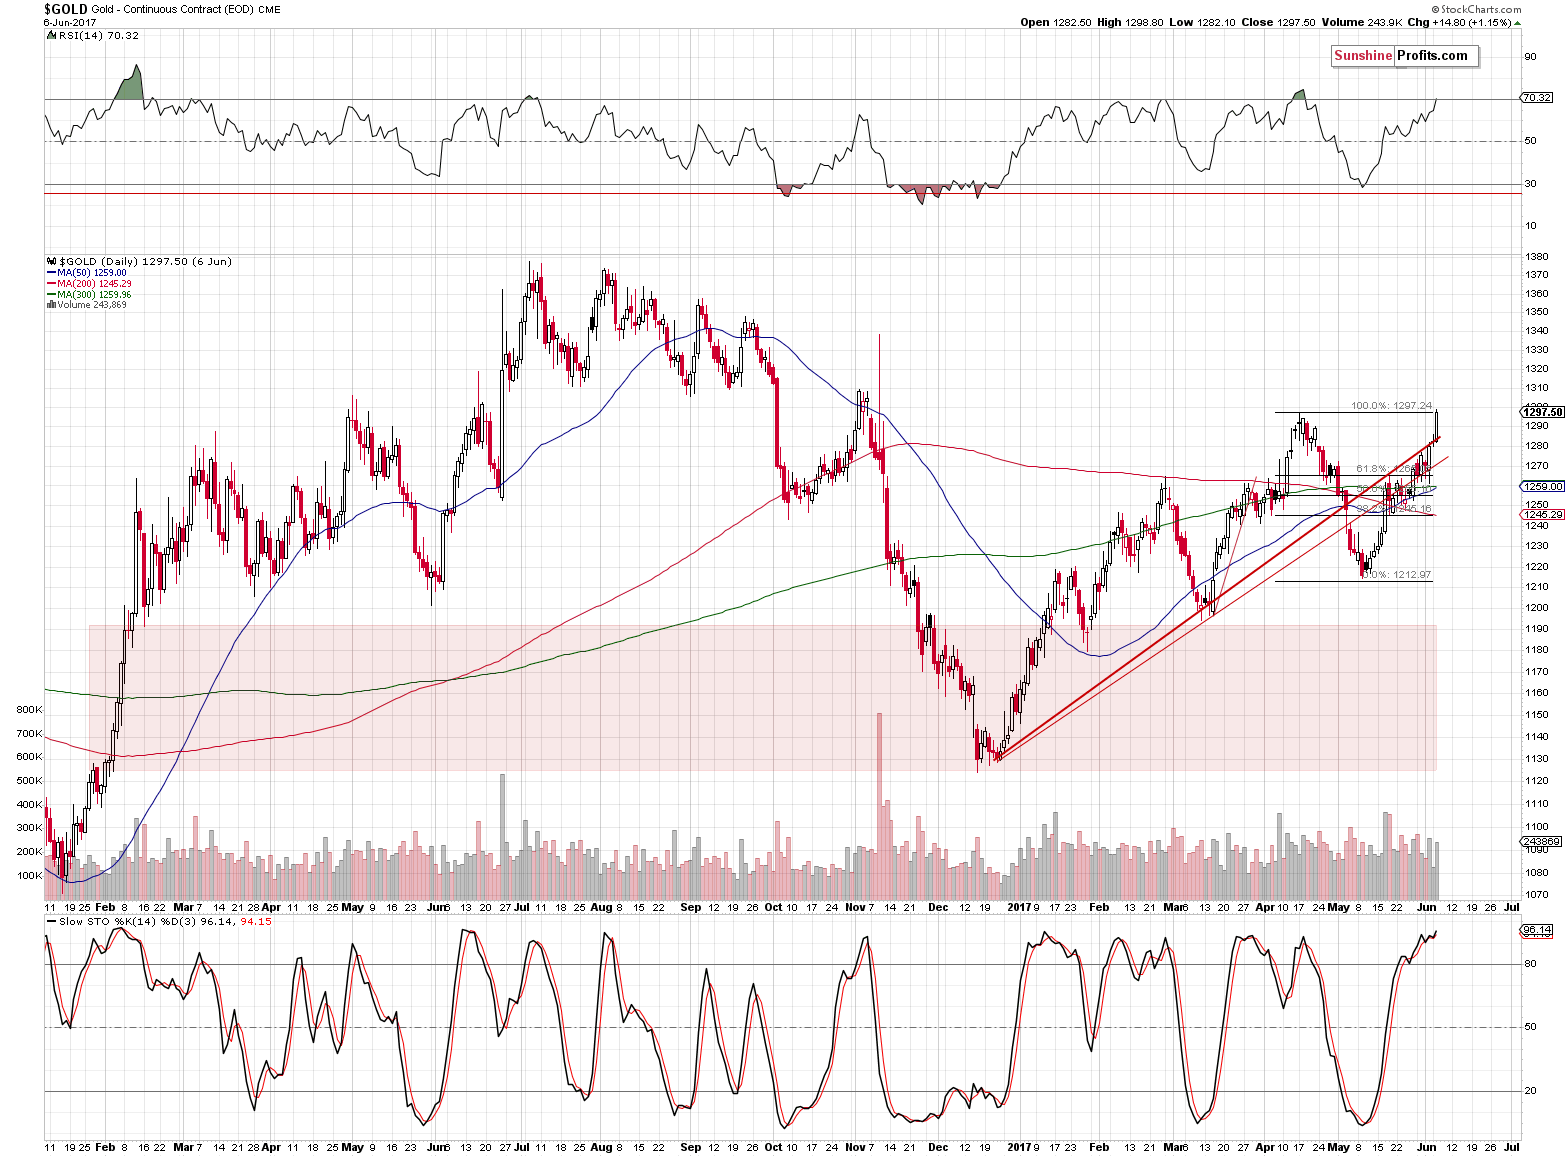Click the Chg +14.80 (+1.15%) value
Viewport: 1565px width, 1157px height.
click(1459, 22)
